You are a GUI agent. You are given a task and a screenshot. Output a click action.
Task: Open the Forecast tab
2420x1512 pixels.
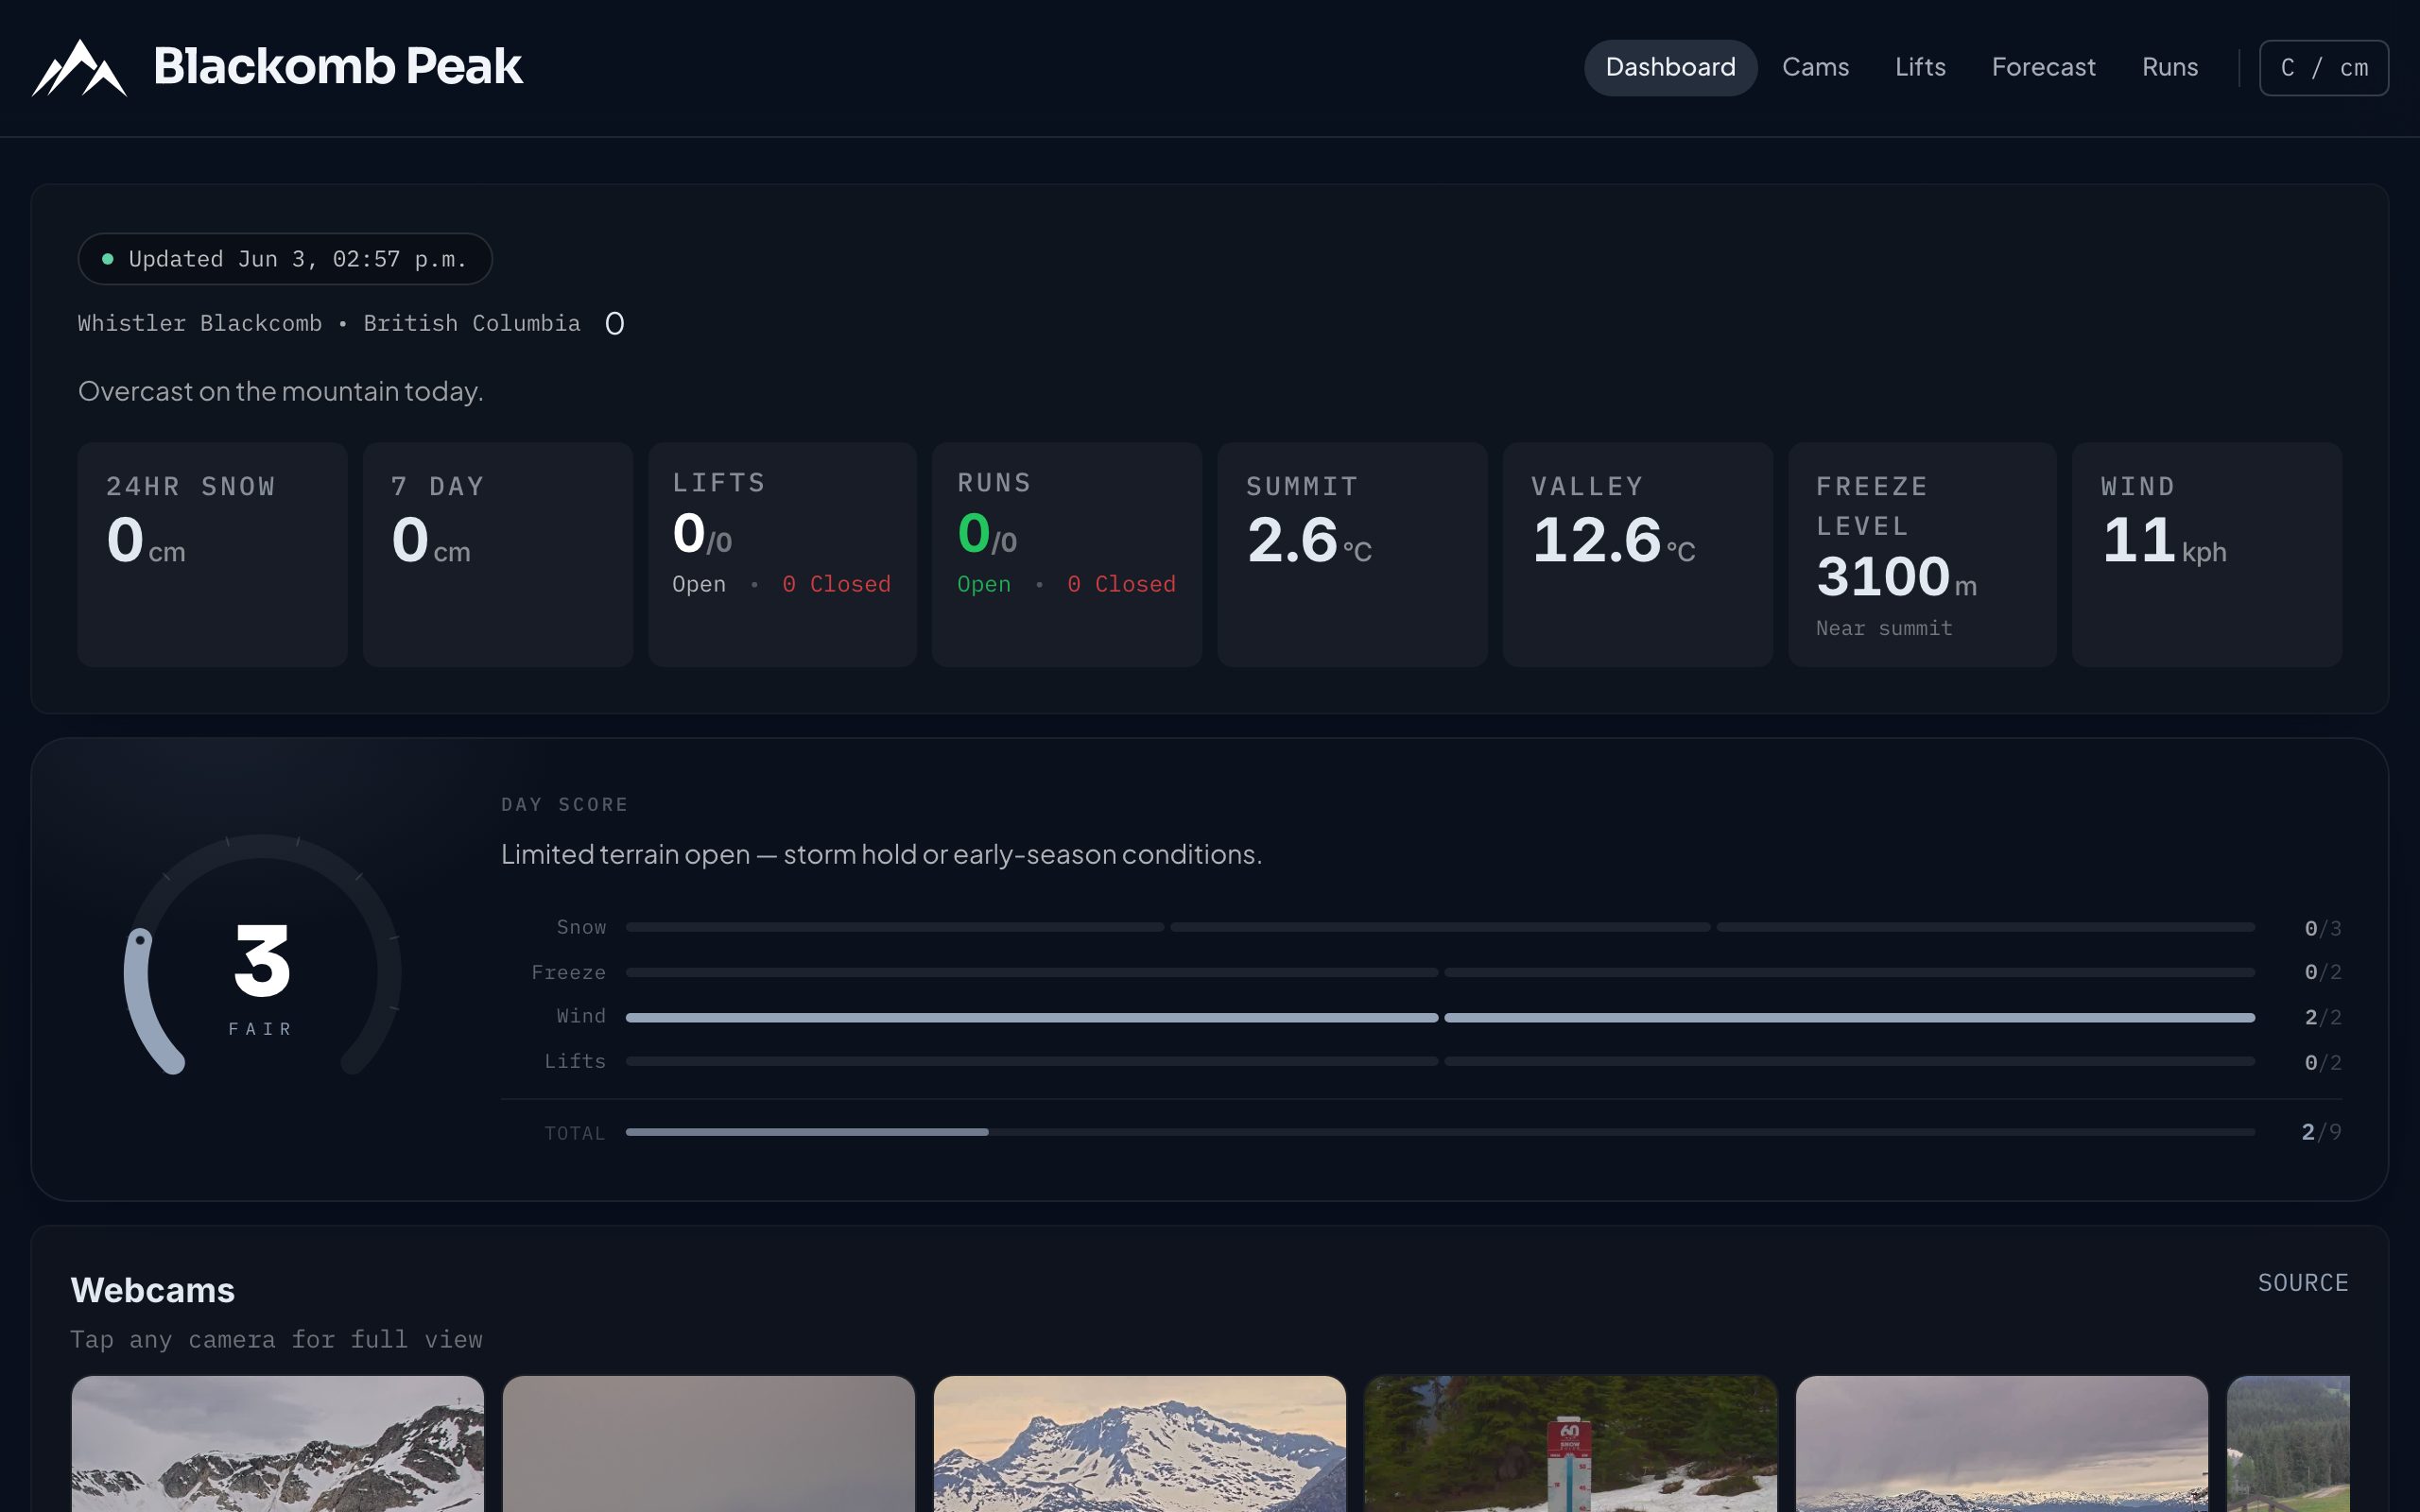pyautogui.click(x=2043, y=67)
